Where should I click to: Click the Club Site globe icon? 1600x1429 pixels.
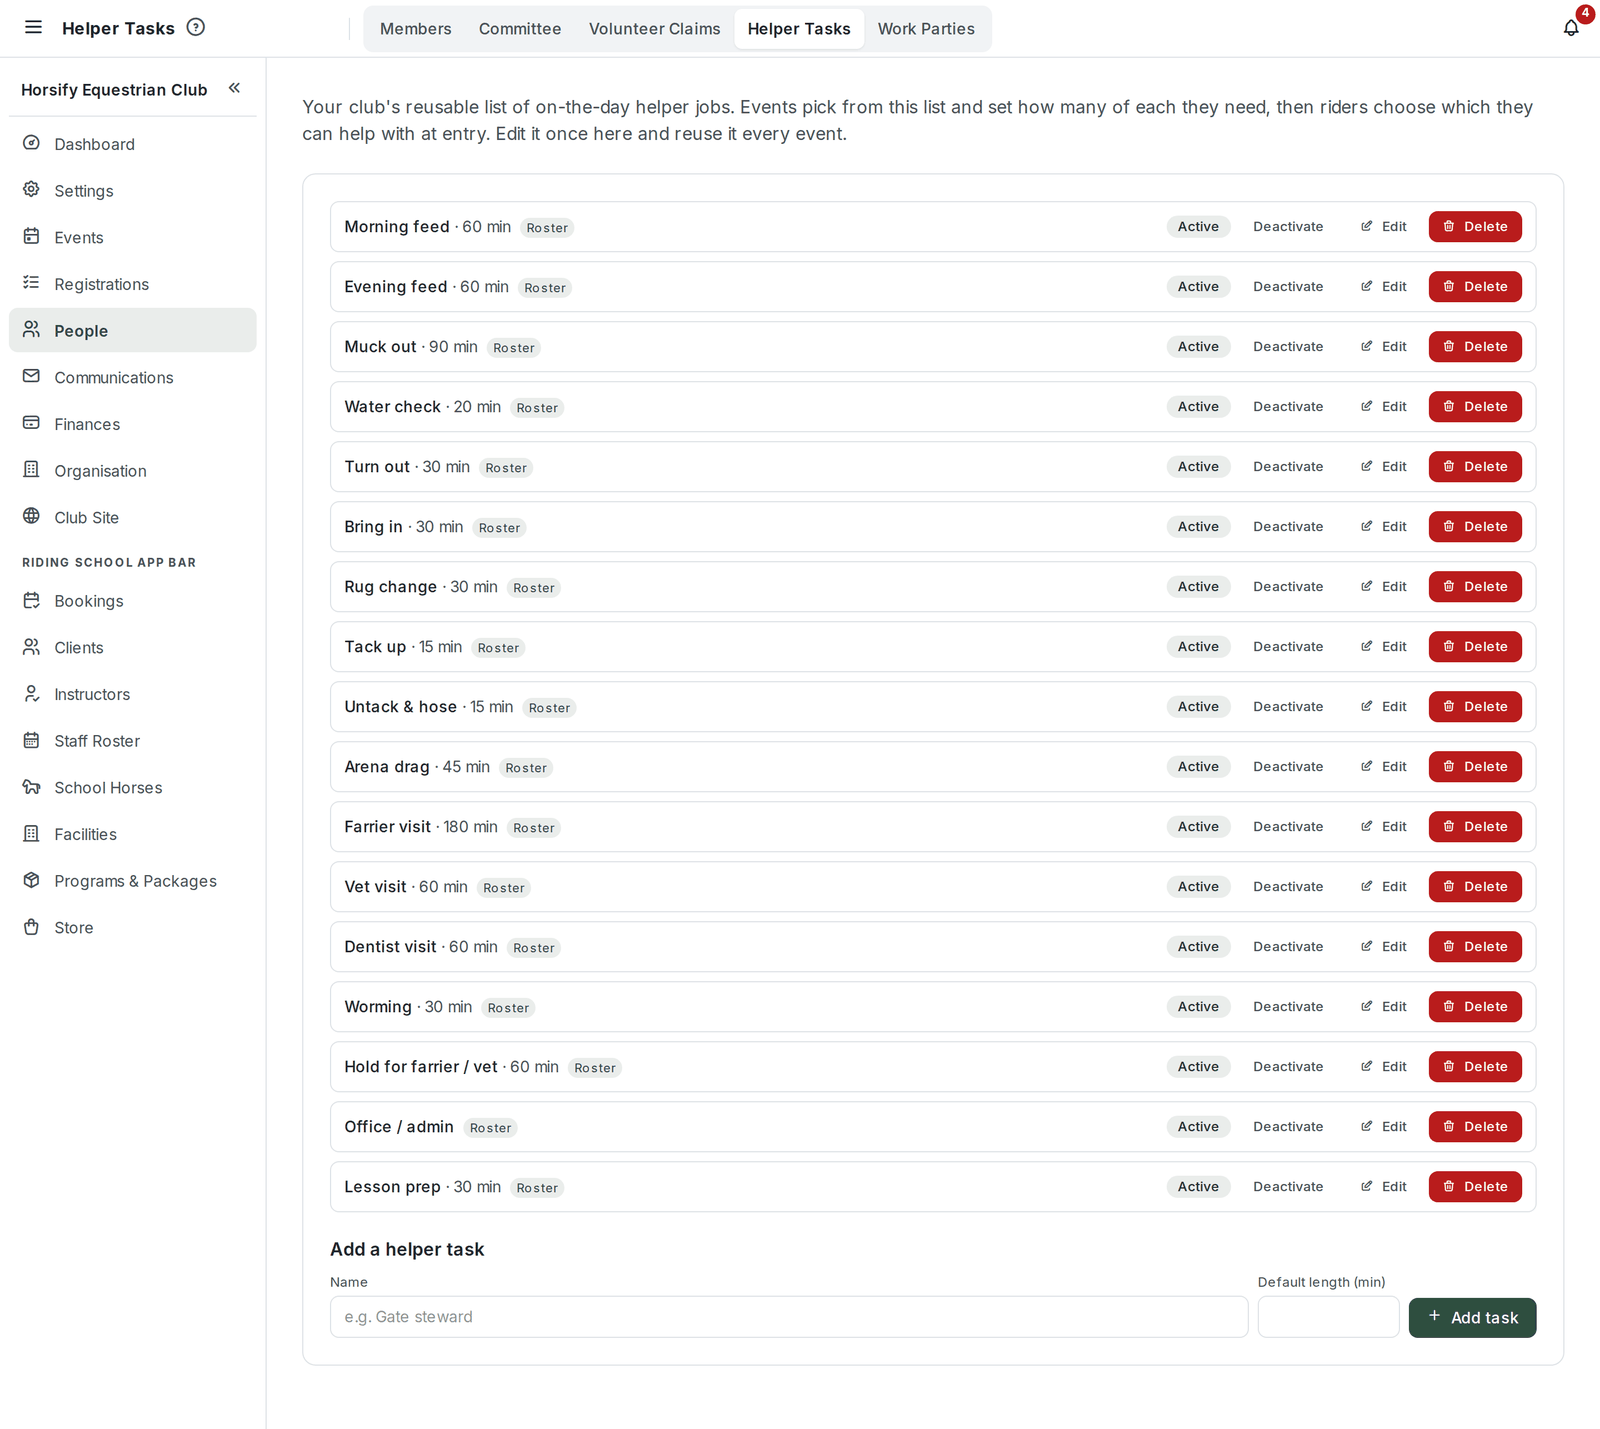(32, 517)
